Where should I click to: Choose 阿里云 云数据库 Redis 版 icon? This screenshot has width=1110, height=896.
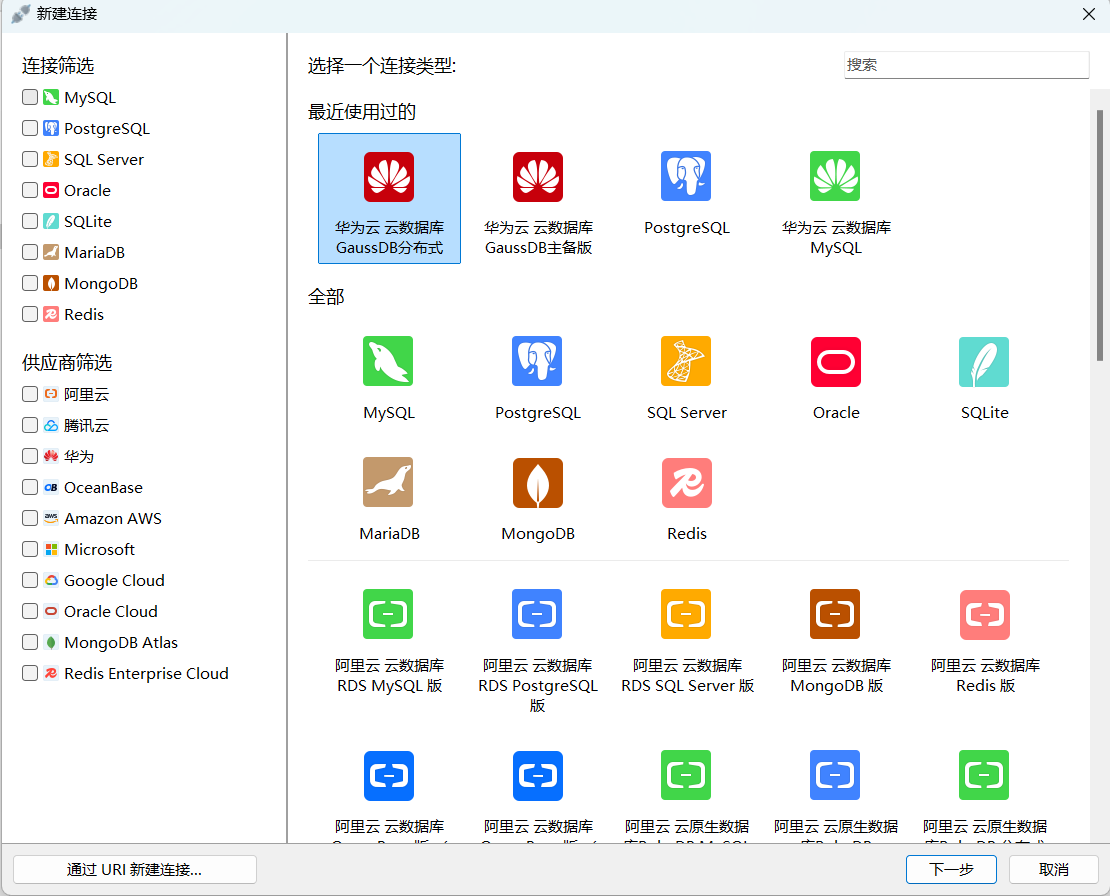coord(985,614)
